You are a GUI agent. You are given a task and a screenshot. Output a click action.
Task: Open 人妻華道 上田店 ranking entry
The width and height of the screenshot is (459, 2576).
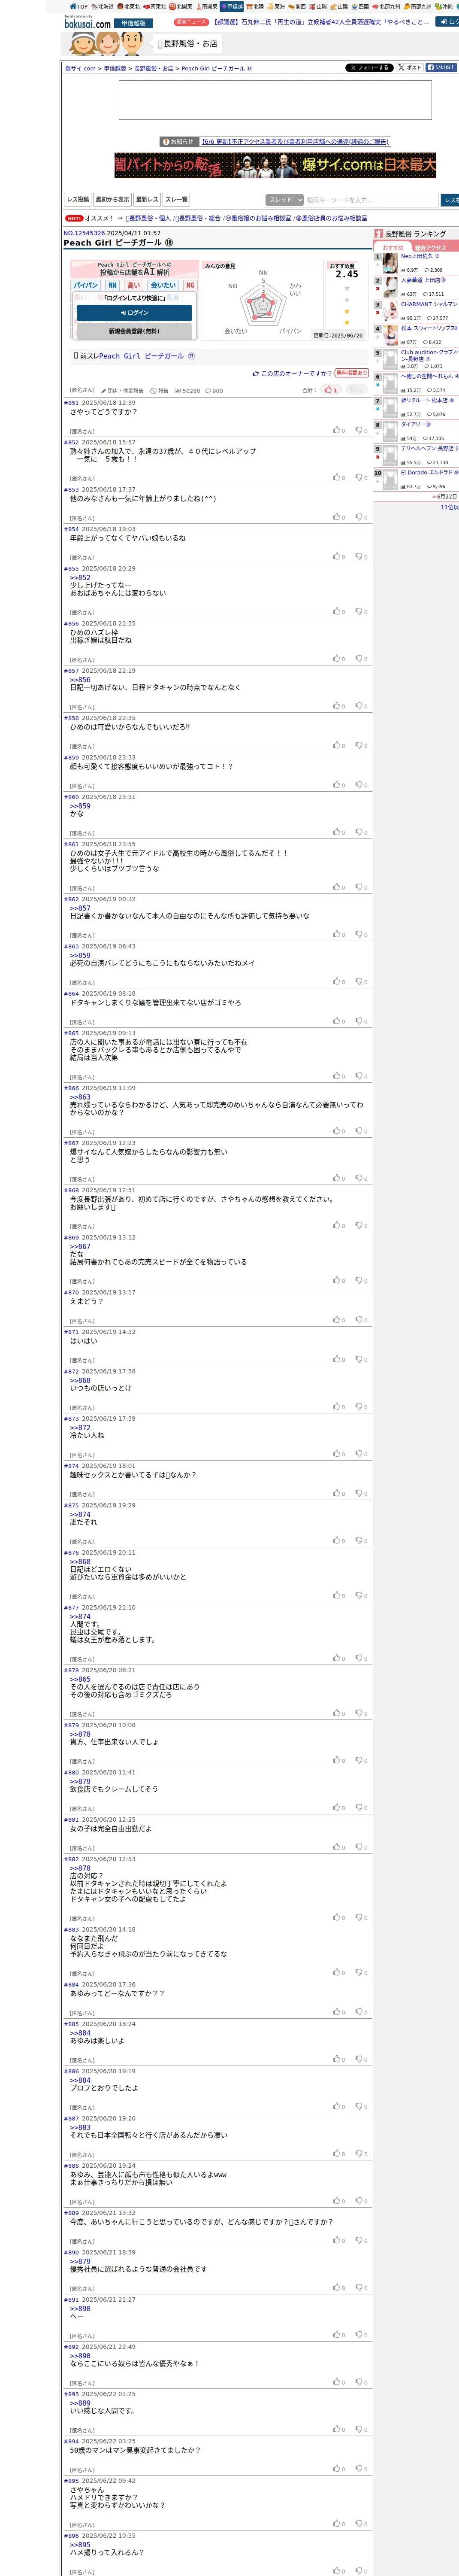423,280
